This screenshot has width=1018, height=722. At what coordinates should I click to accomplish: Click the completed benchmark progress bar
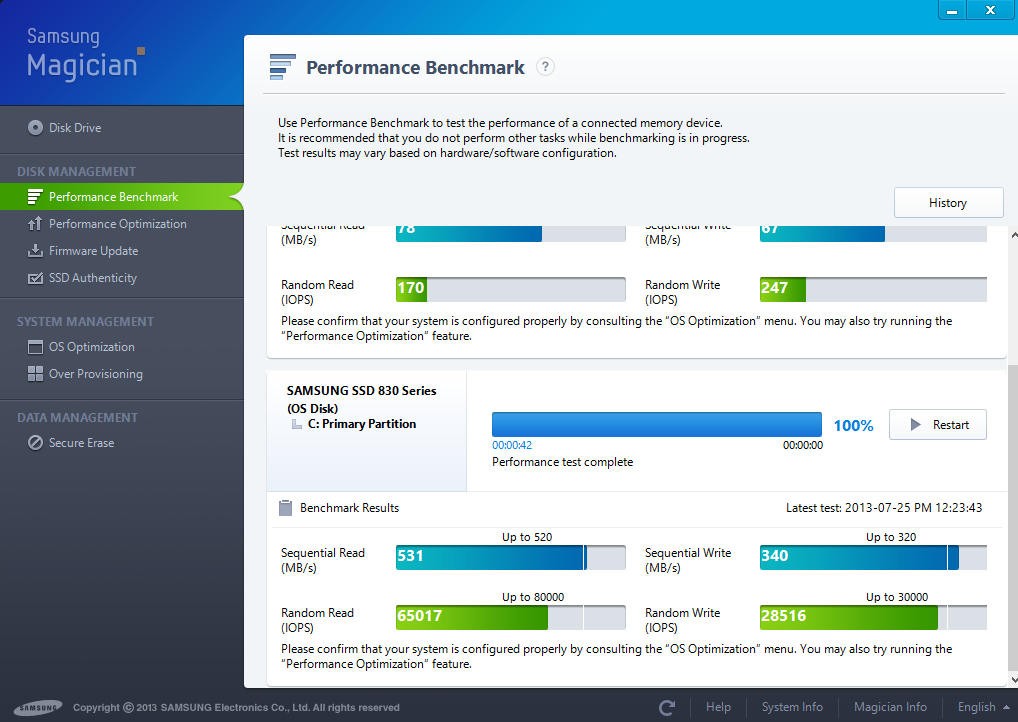[x=656, y=425]
